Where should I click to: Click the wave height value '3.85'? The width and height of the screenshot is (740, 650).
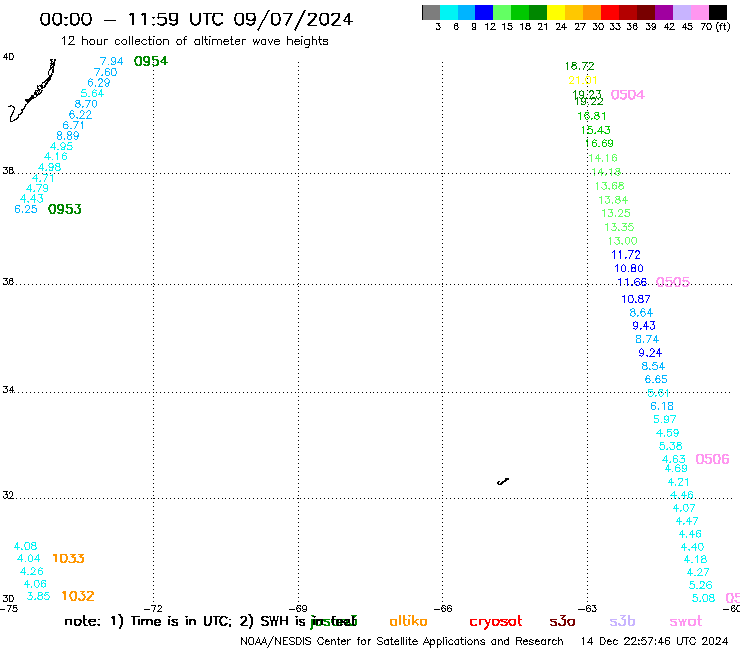(38, 596)
